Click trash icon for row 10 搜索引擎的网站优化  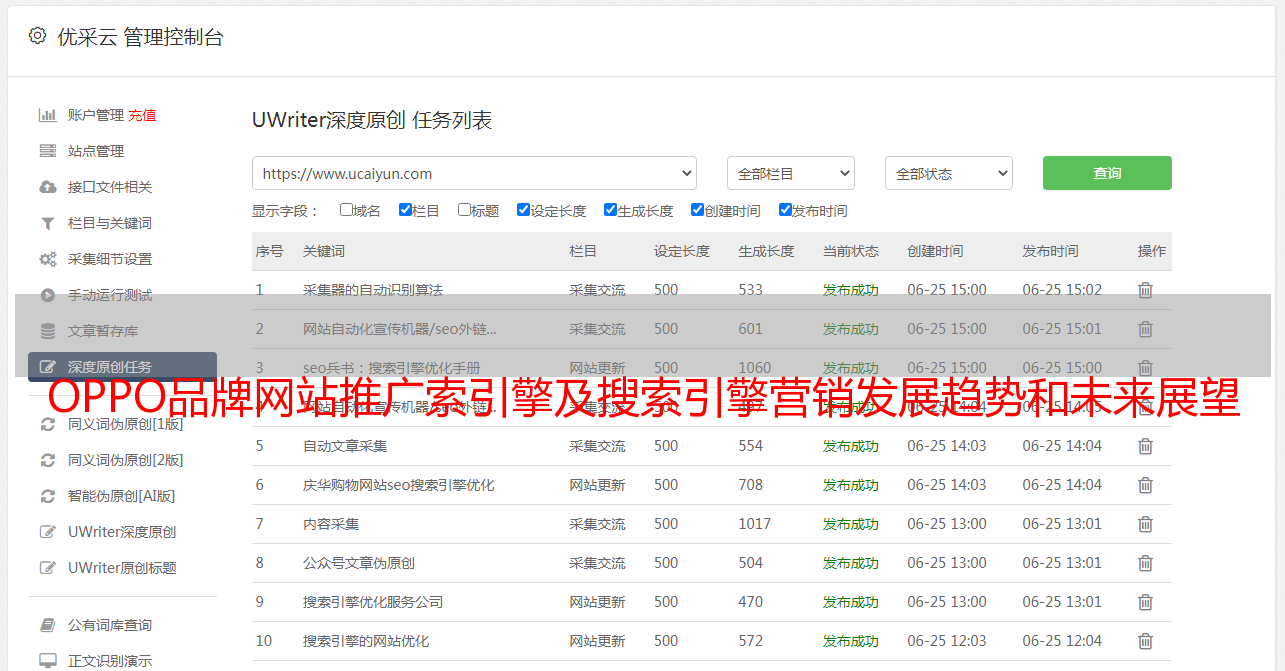click(x=1145, y=641)
